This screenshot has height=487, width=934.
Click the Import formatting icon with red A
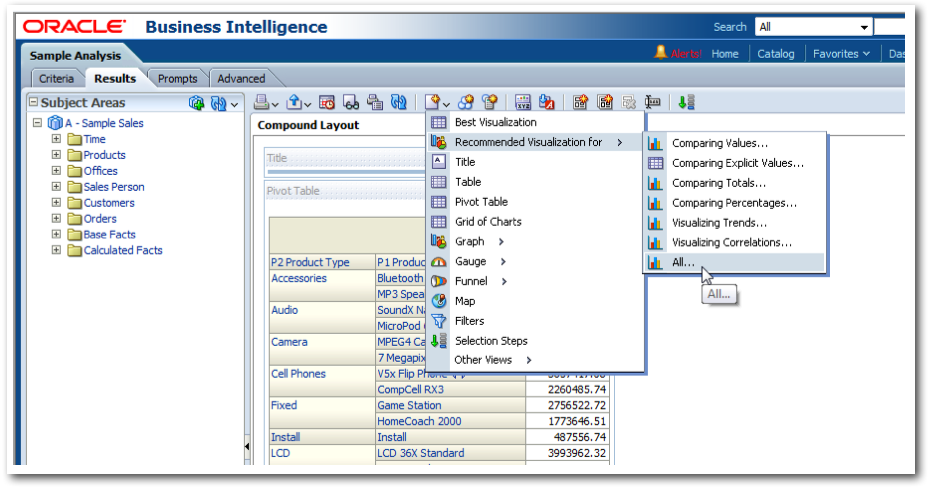[546, 102]
